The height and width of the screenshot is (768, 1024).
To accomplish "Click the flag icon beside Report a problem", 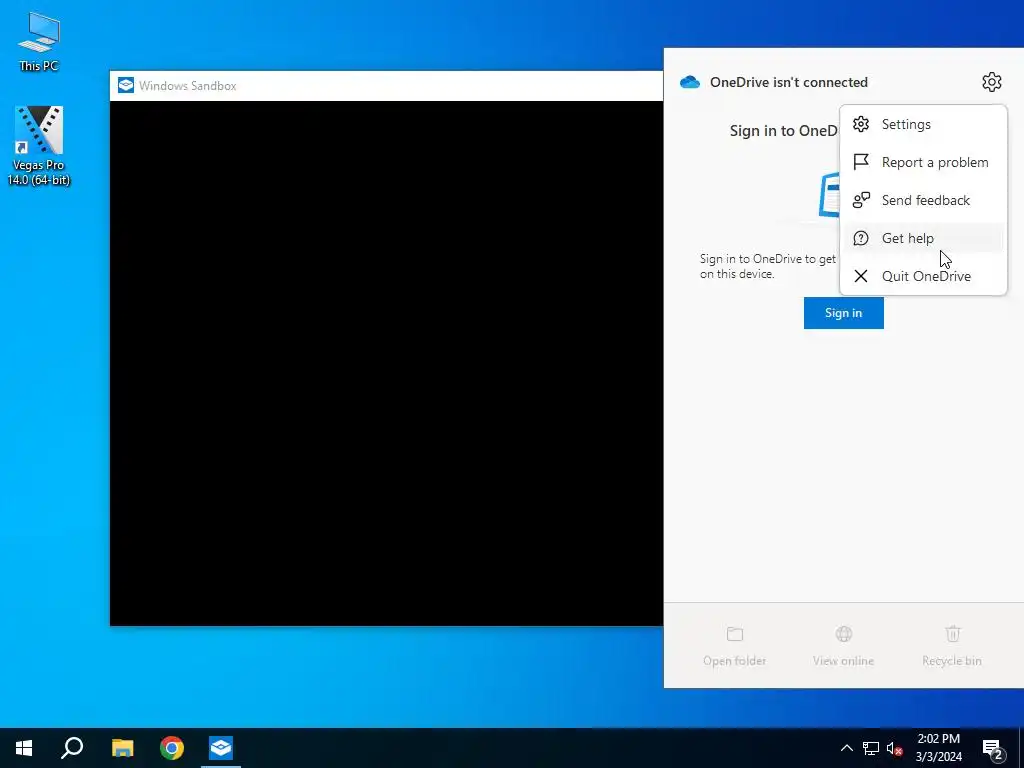I will tap(861, 162).
